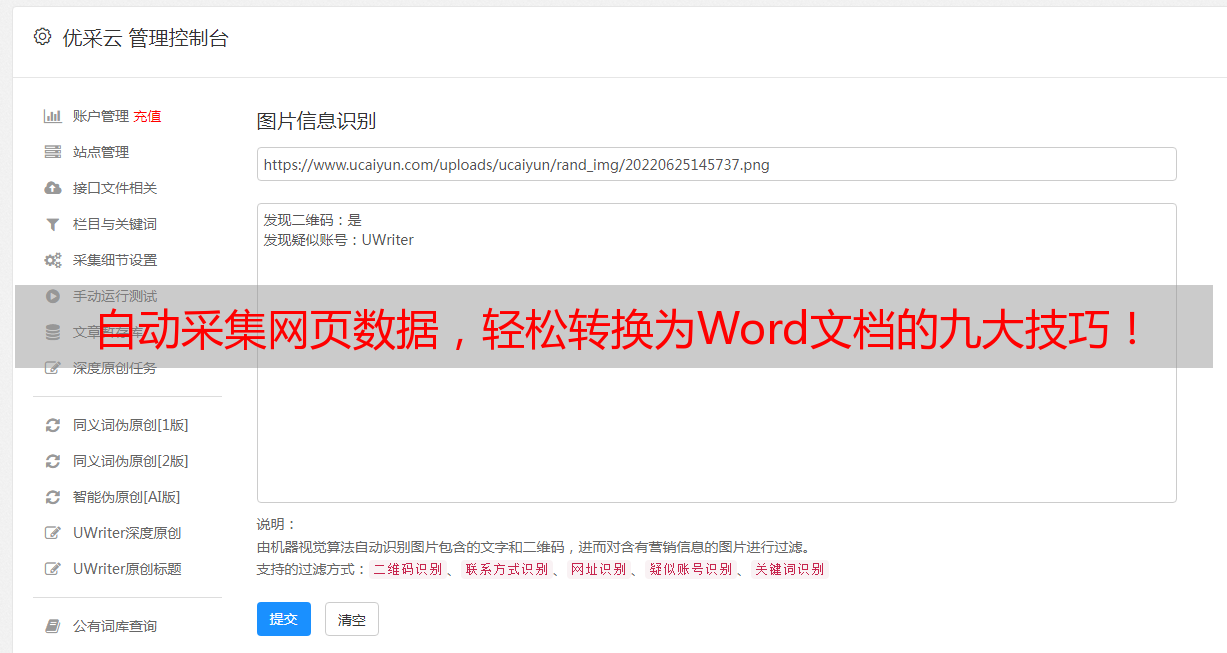Click the refresh icon for 同义词伪原创[1版]
Viewport: 1227px width, 653px height.
[x=53, y=425]
